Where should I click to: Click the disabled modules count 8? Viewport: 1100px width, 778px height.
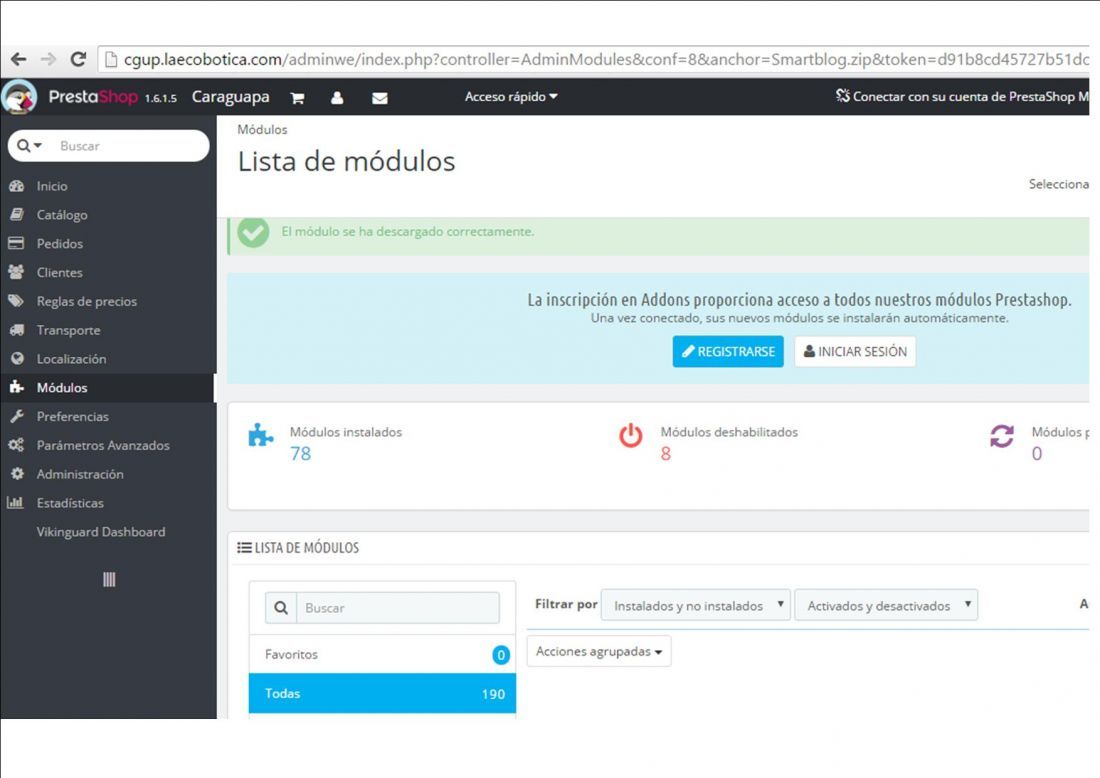pyautogui.click(x=666, y=454)
